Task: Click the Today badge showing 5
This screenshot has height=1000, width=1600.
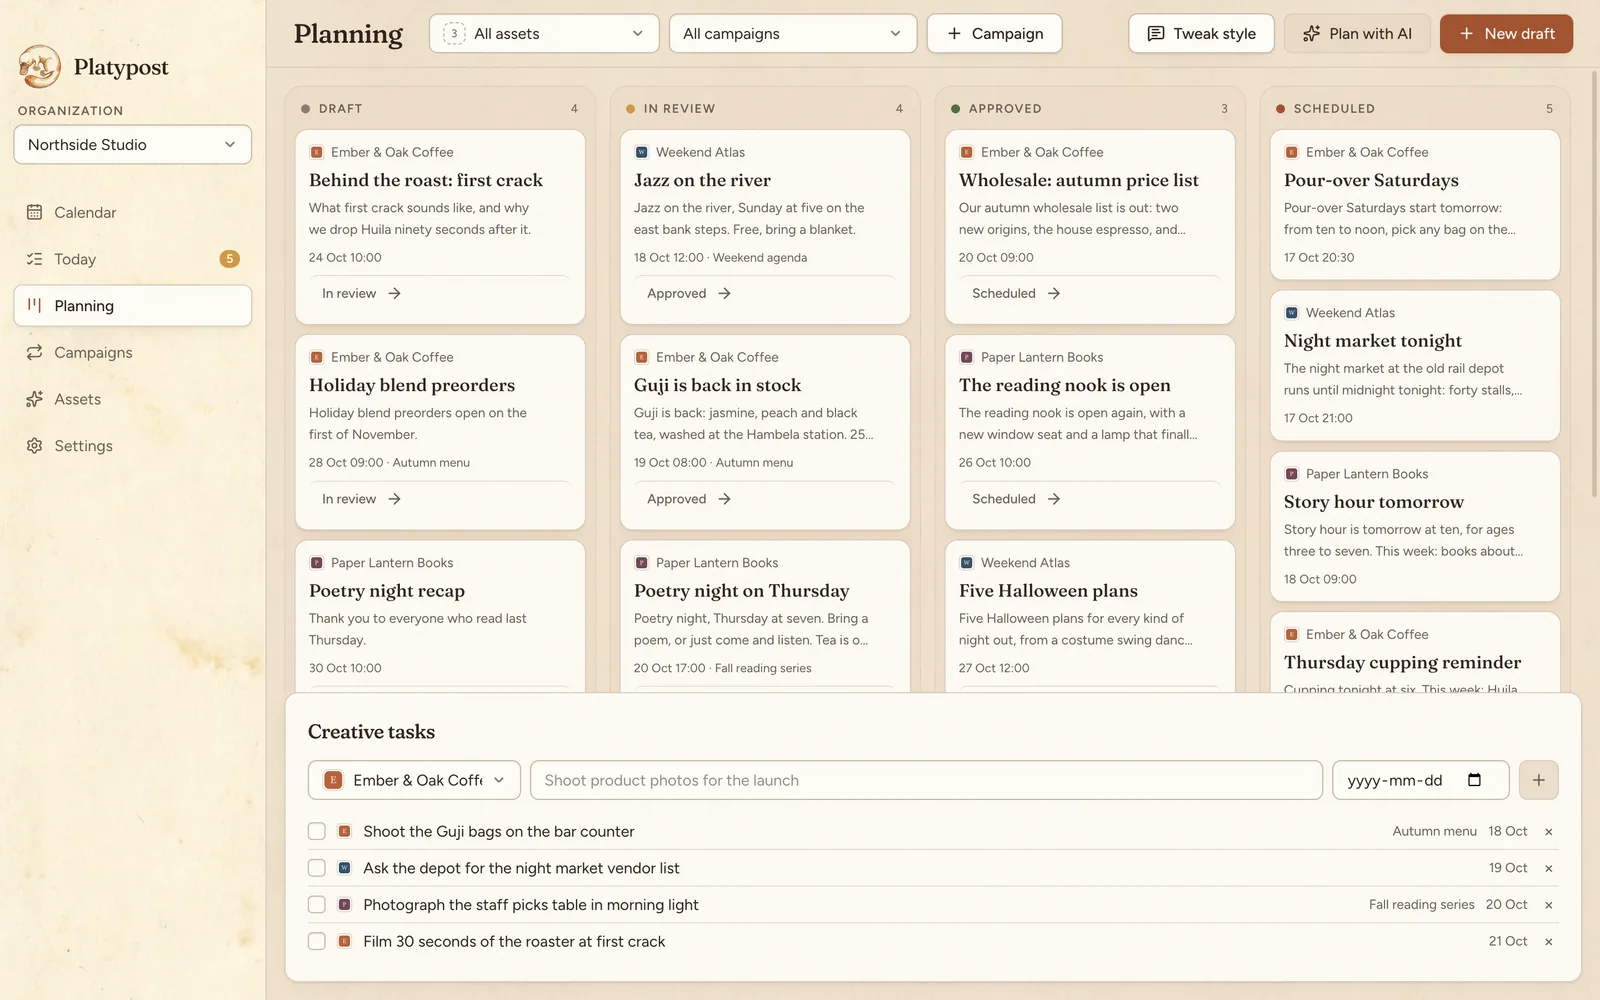Action: tap(229, 259)
